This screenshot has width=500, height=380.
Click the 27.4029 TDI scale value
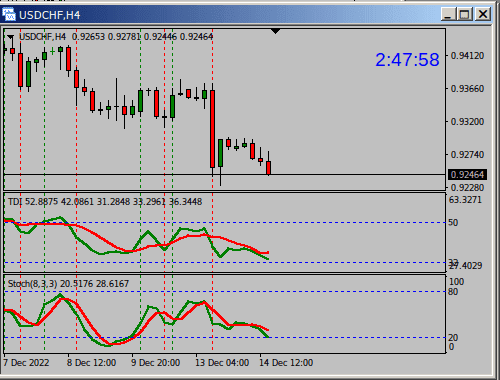click(x=466, y=266)
